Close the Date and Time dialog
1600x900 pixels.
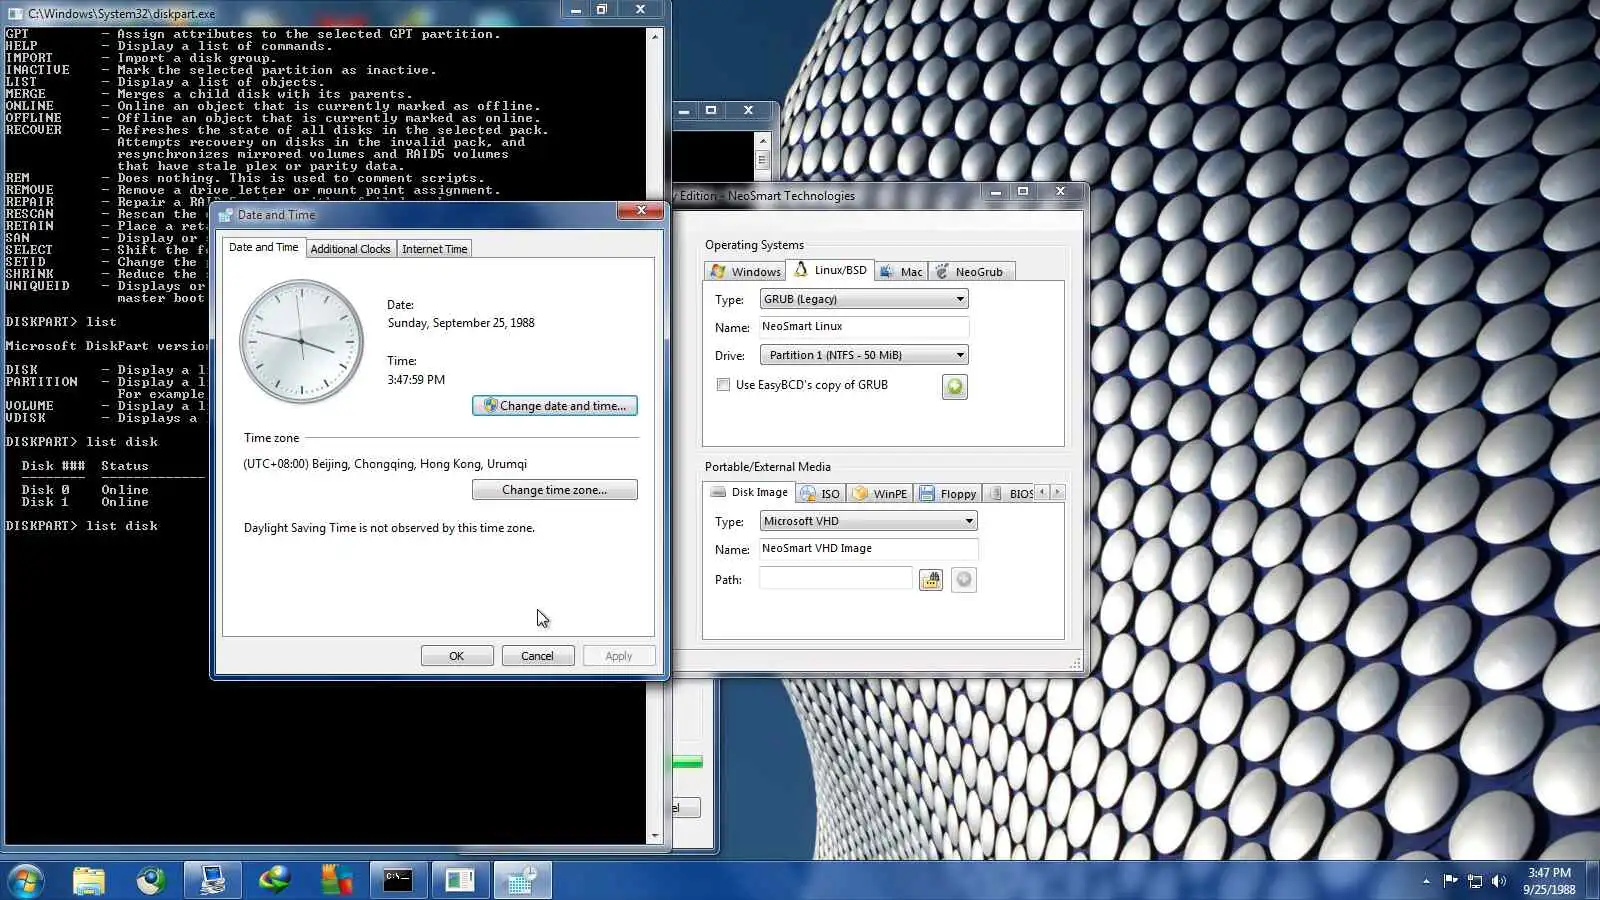640,210
